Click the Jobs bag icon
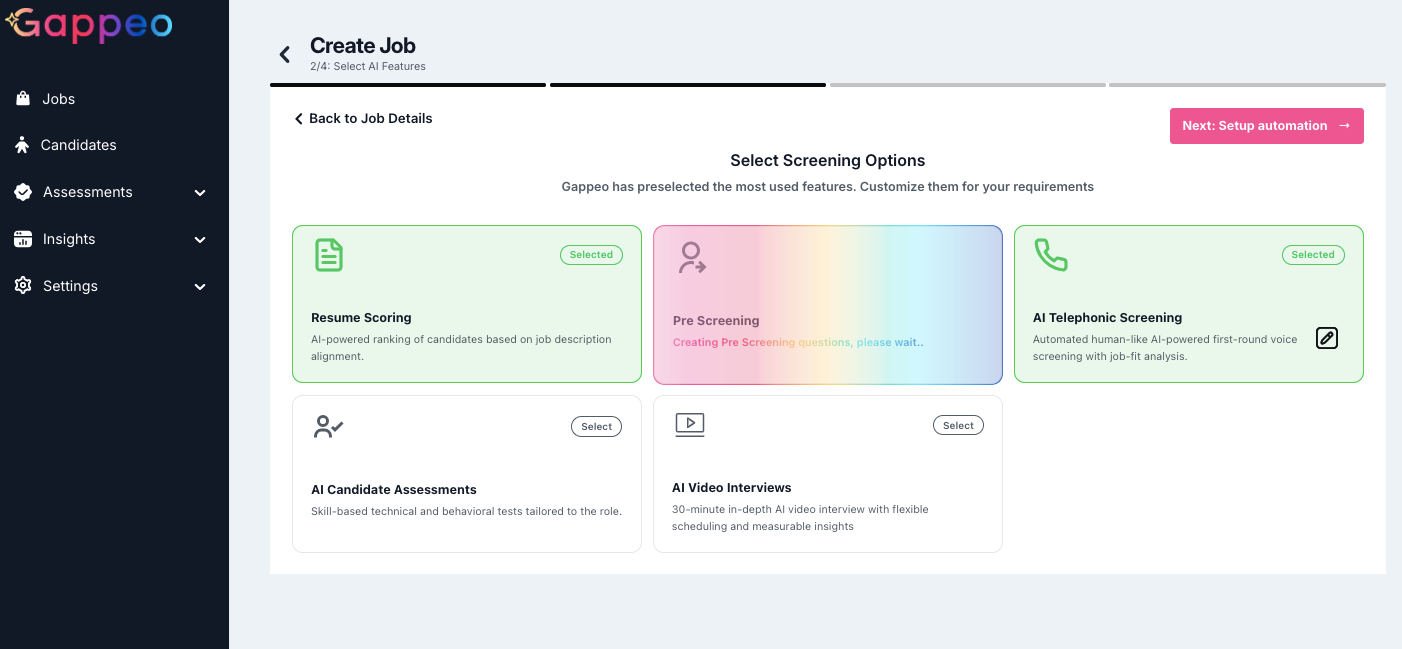 pos(22,99)
